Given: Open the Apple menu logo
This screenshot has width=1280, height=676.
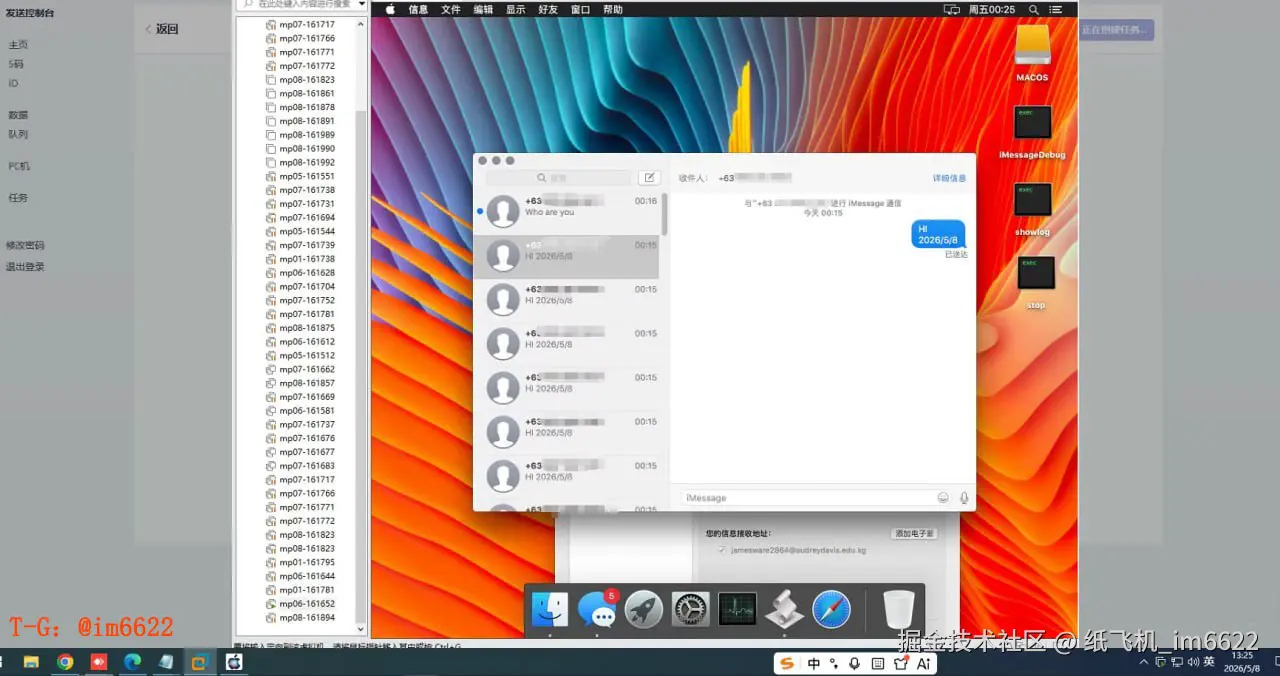Looking at the screenshot, I should coord(390,9).
